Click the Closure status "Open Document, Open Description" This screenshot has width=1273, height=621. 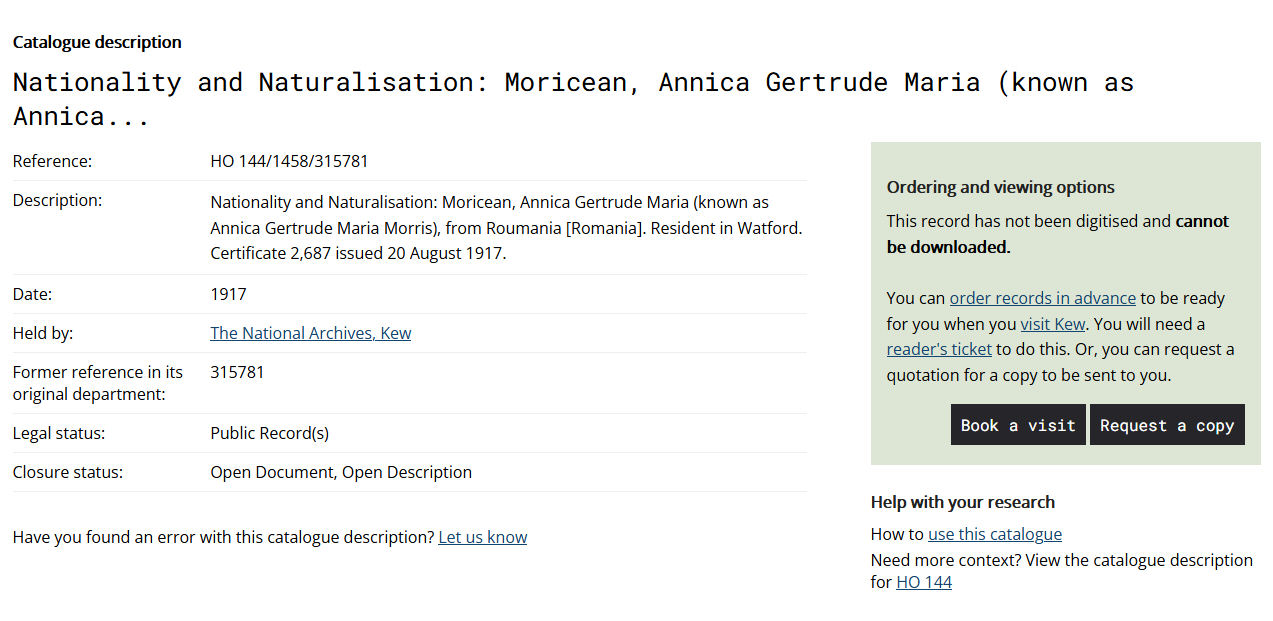(x=340, y=472)
